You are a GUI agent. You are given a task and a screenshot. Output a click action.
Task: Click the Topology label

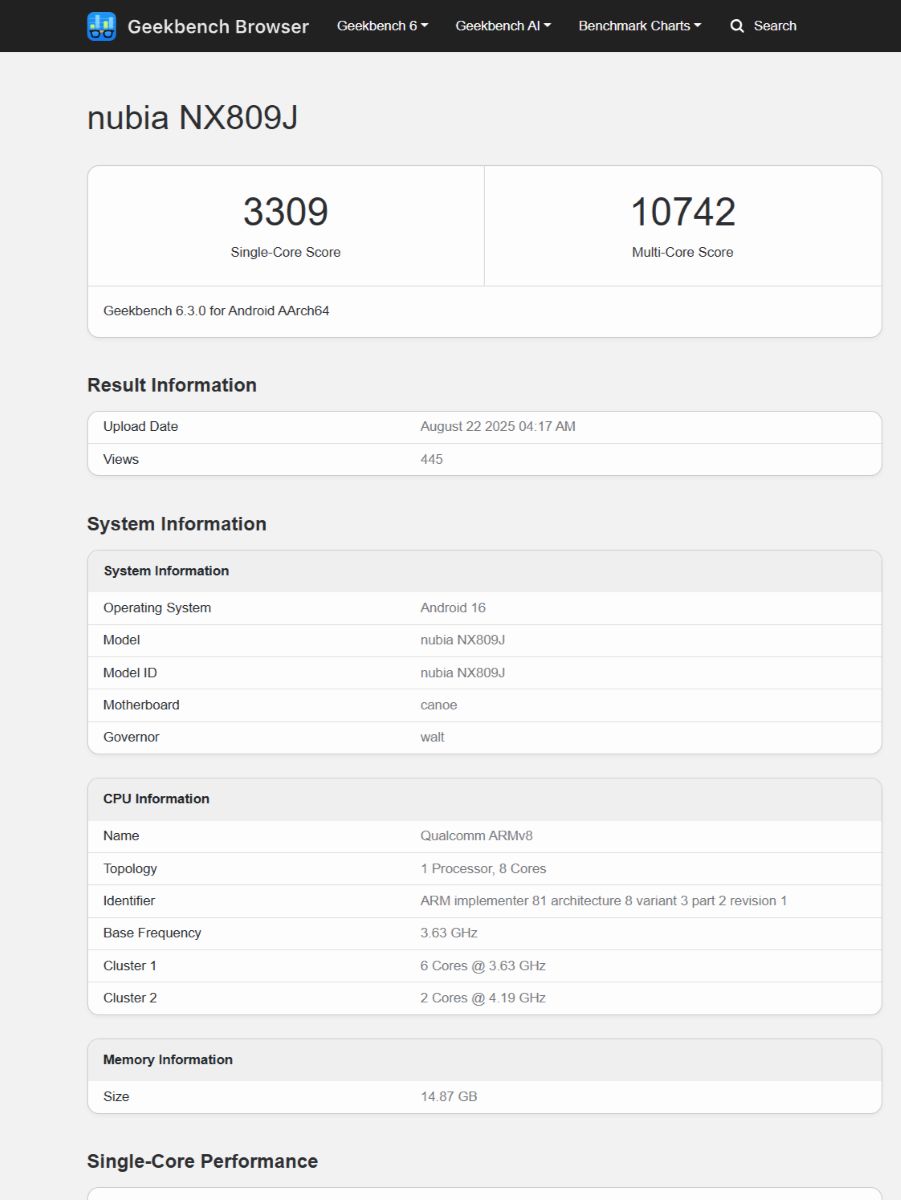point(130,869)
